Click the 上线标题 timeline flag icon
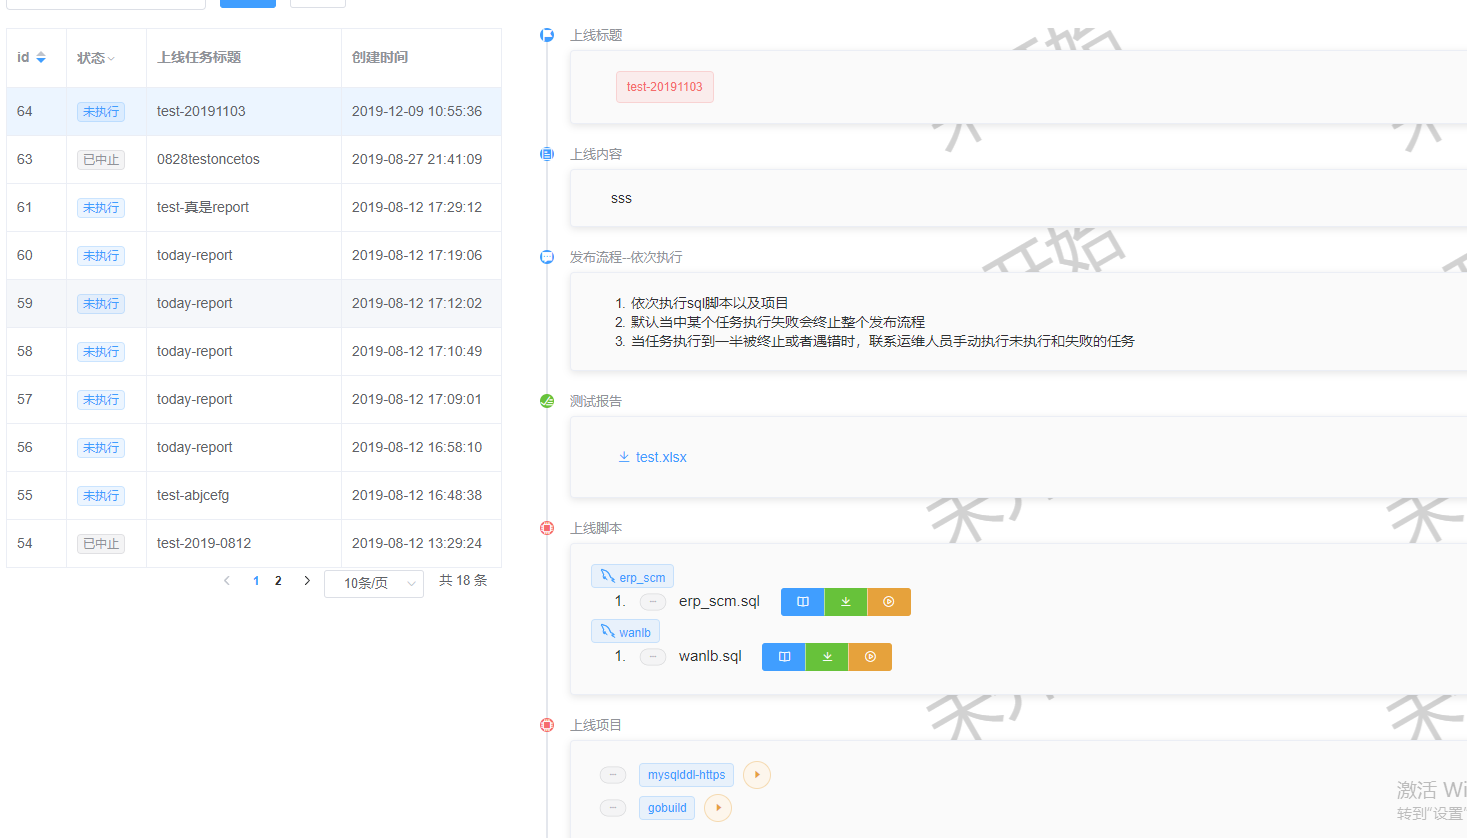 pyautogui.click(x=547, y=35)
